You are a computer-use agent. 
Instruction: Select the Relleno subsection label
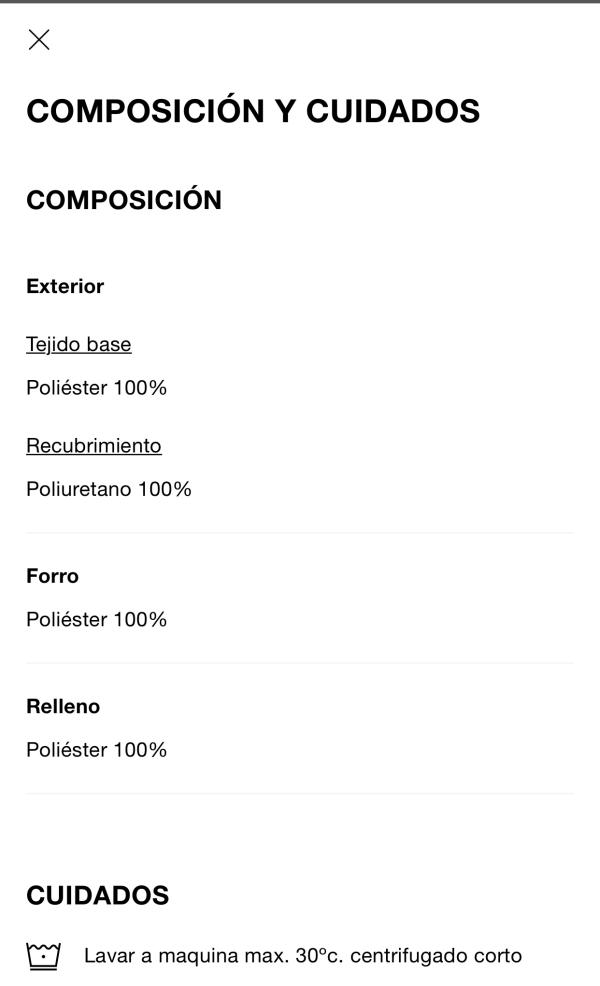click(63, 706)
